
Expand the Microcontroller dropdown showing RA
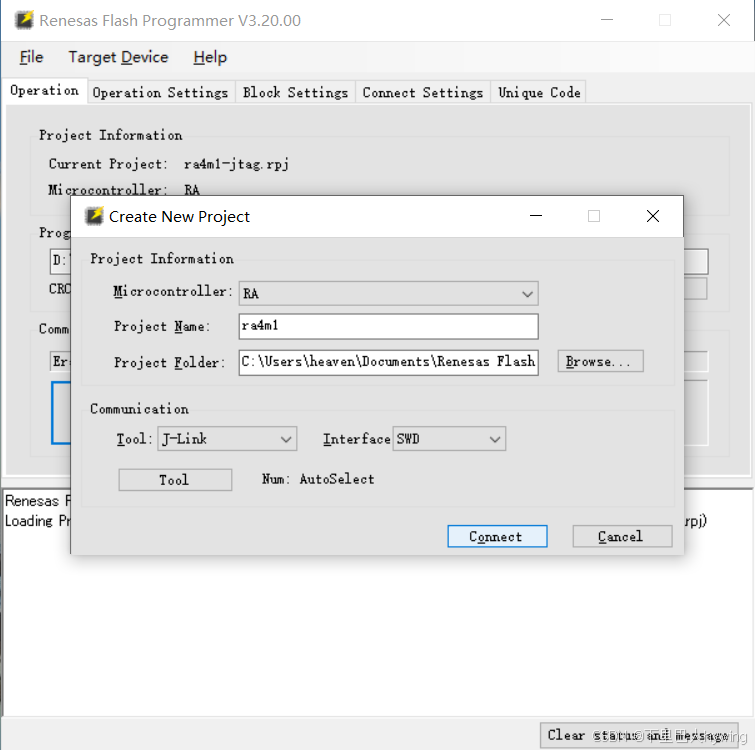coord(389,294)
